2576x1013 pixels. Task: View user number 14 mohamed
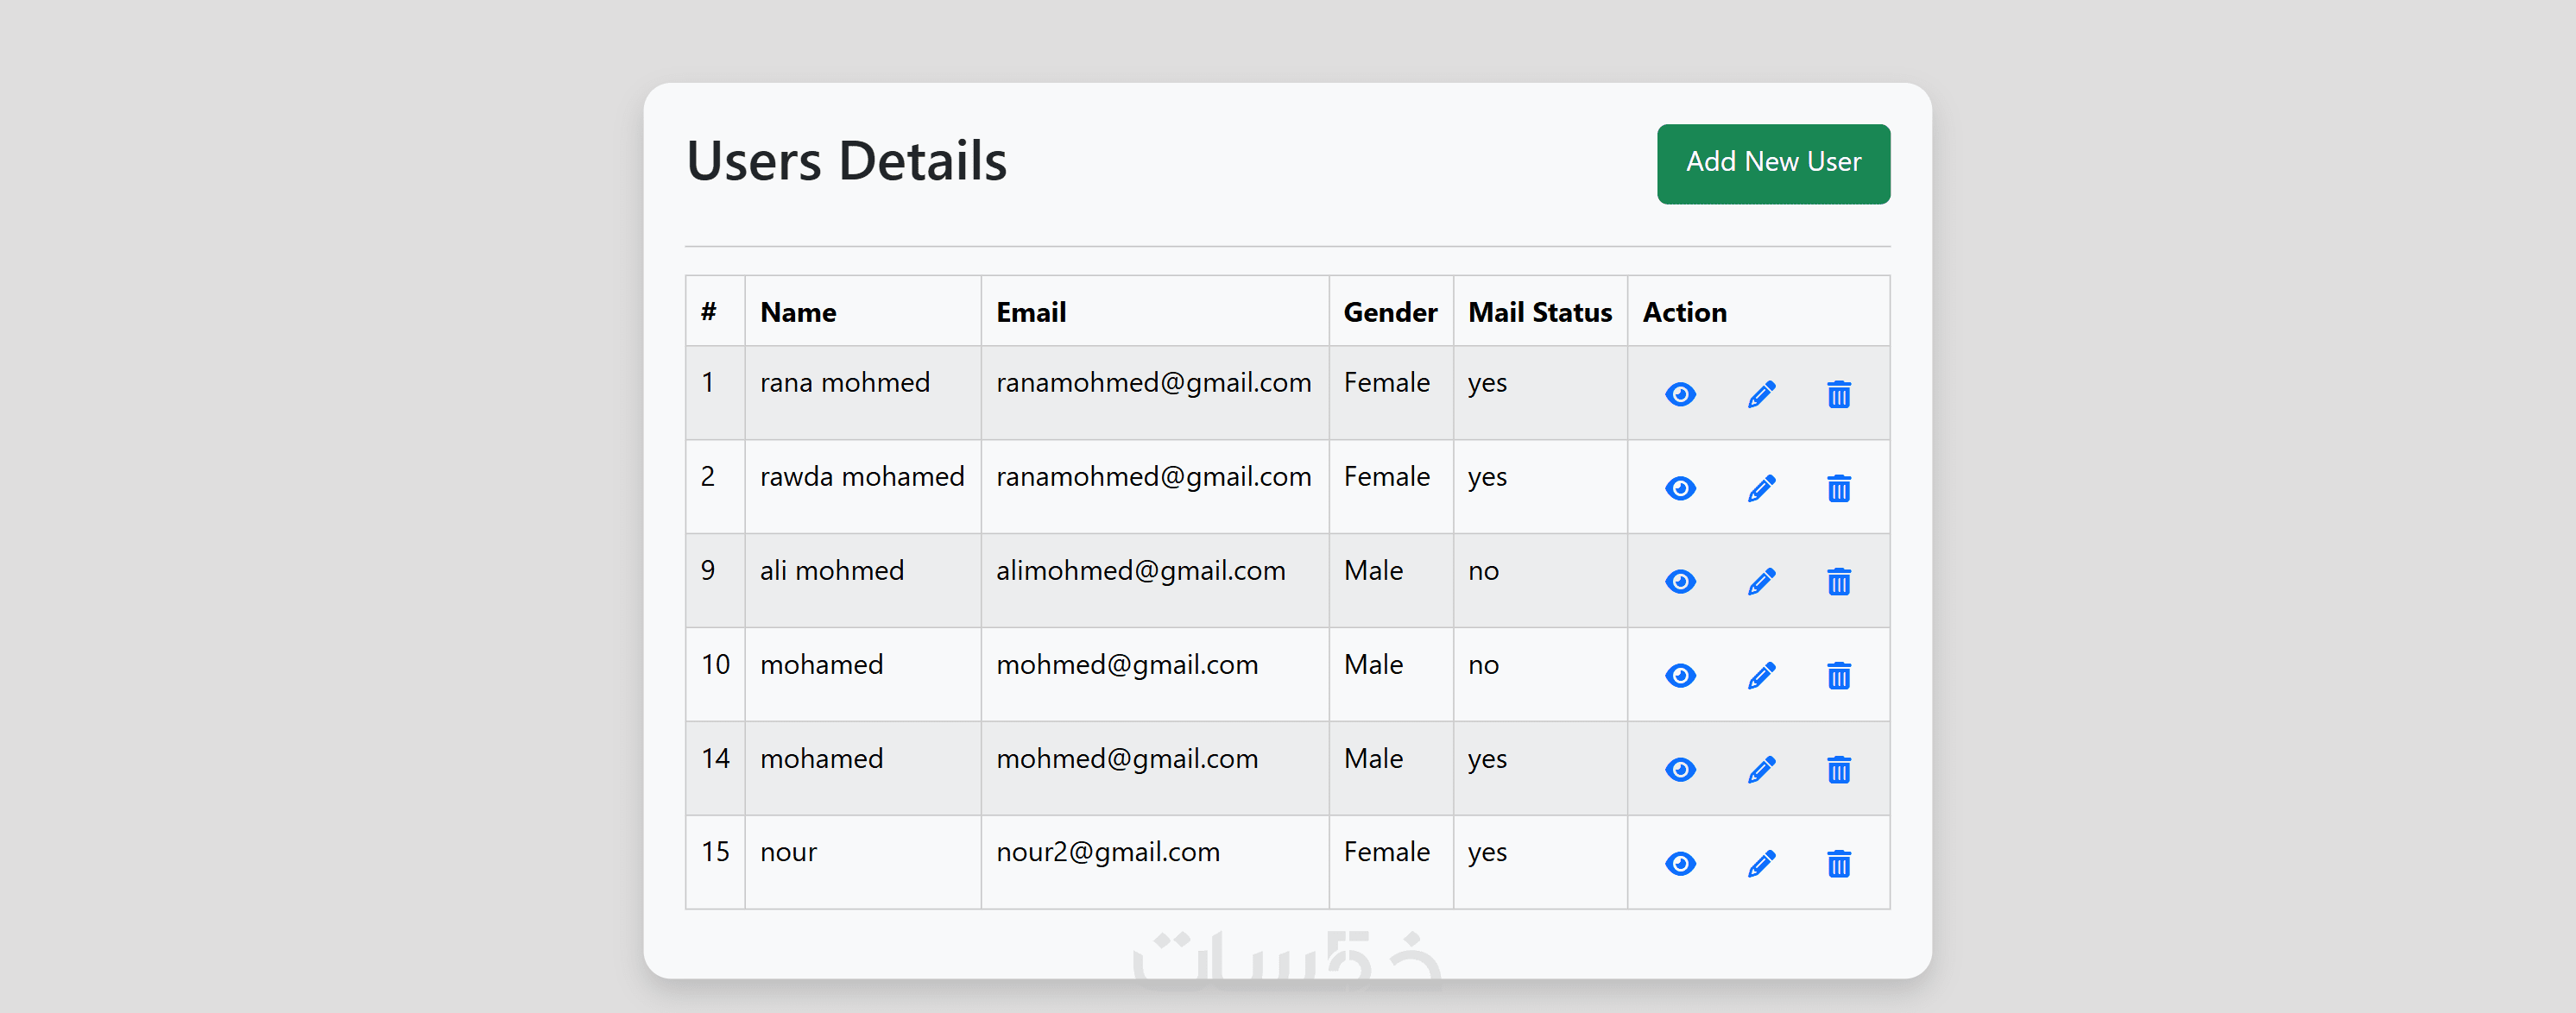coord(1680,770)
